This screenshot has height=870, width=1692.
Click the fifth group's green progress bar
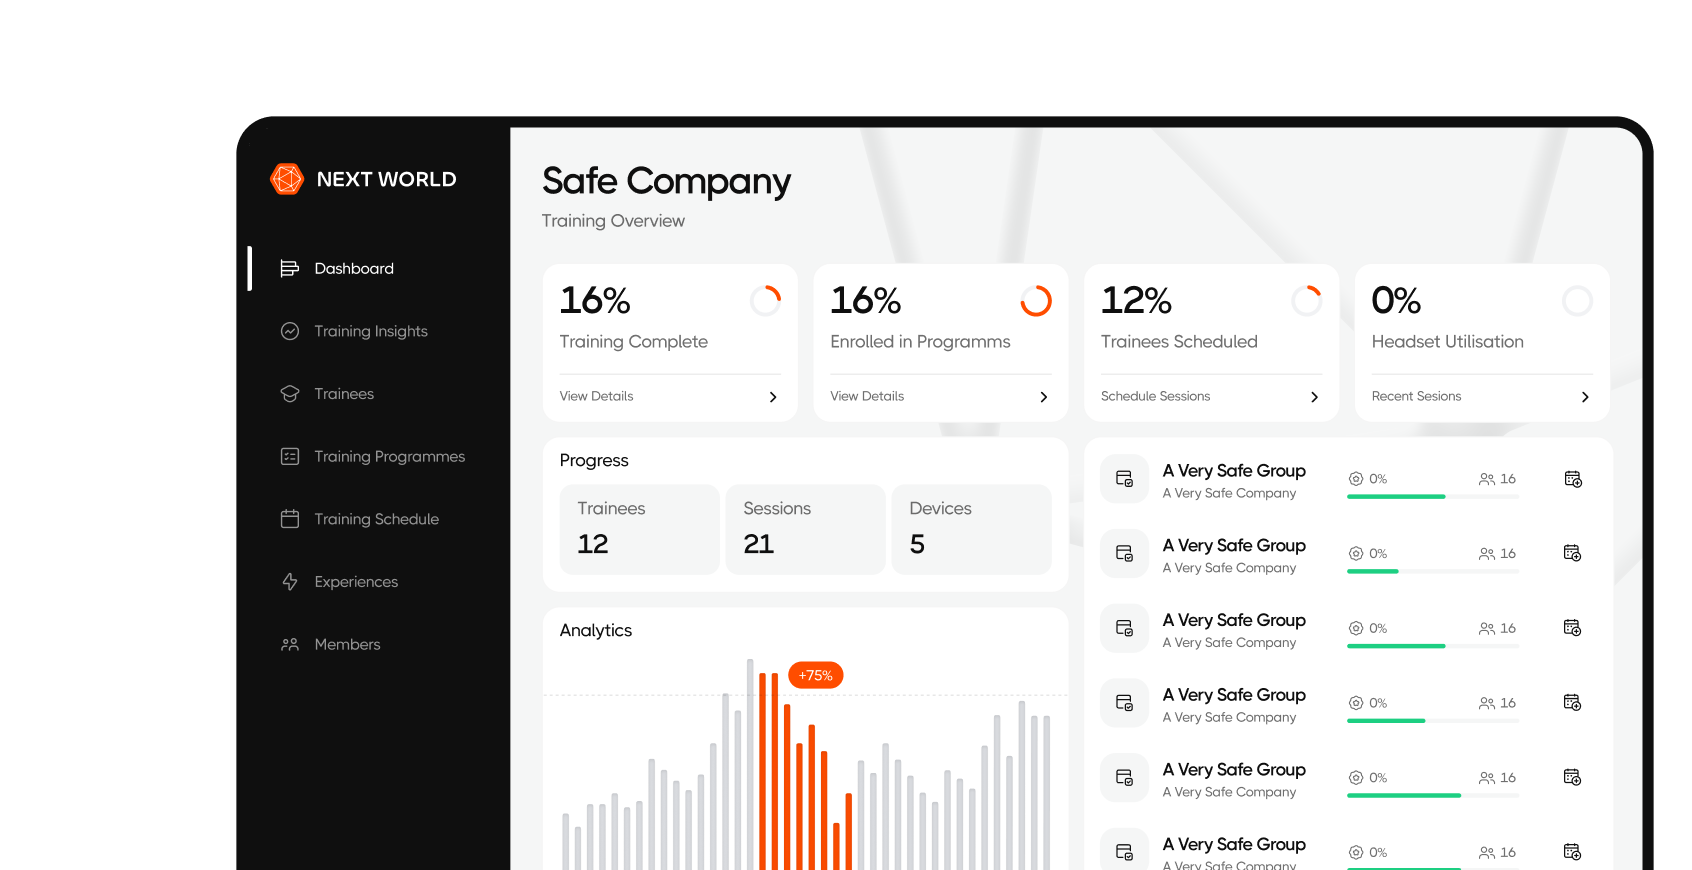click(x=1404, y=795)
